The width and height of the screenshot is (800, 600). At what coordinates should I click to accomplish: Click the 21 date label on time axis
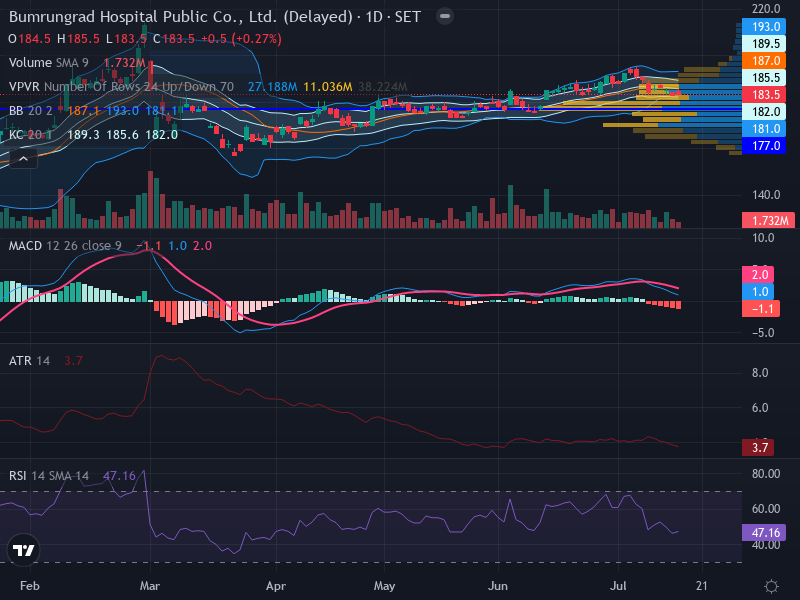pos(702,586)
